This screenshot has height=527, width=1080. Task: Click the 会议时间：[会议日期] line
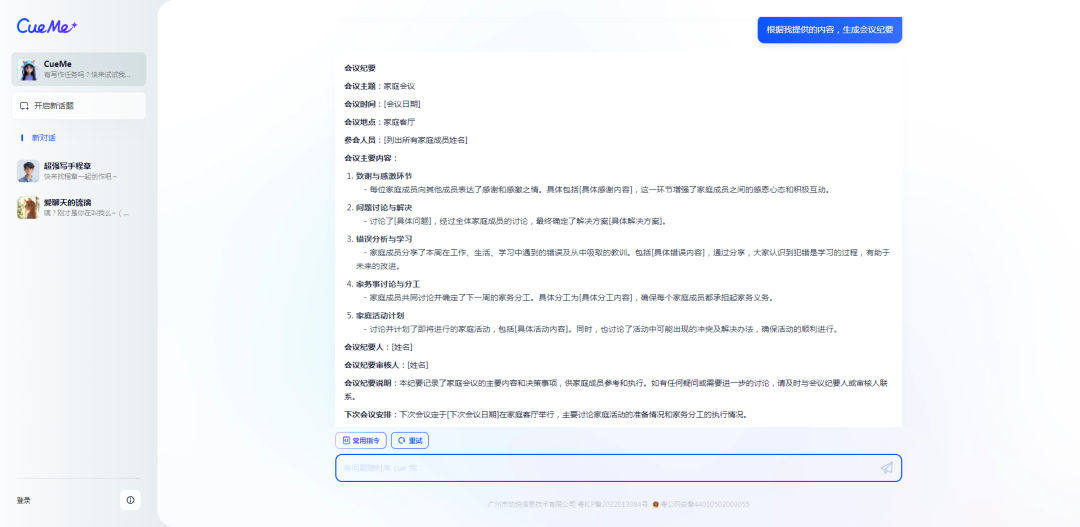pyautogui.click(x=382, y=104)
